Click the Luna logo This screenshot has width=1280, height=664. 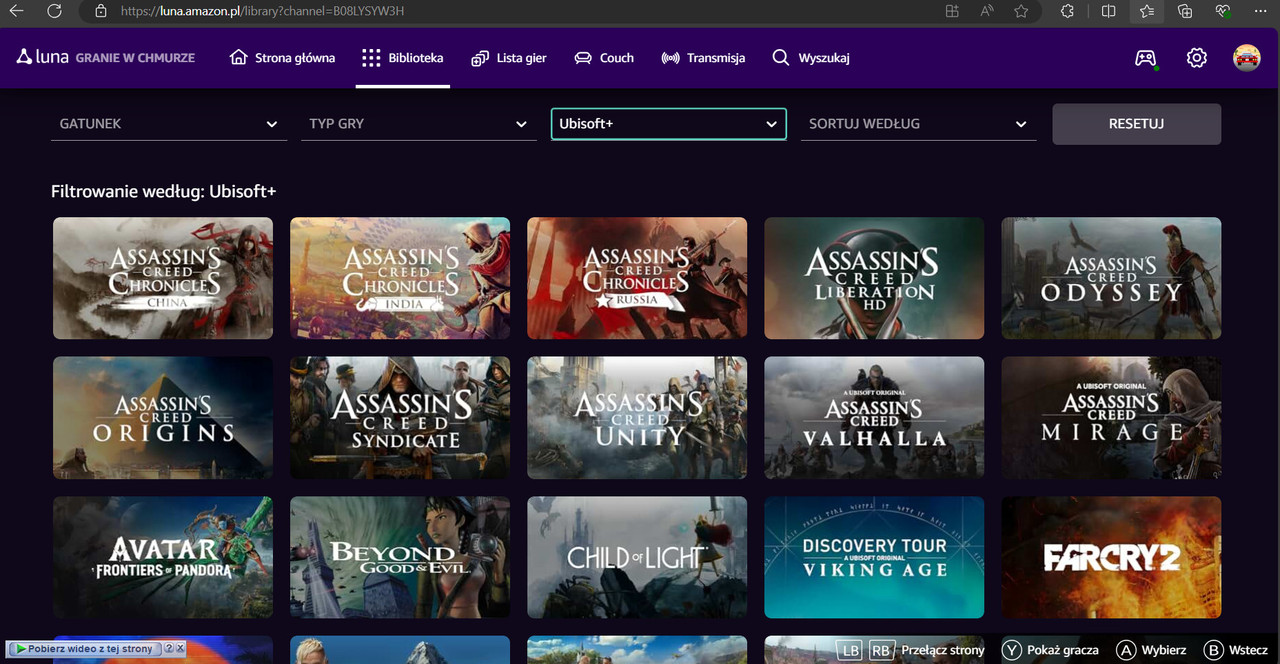43,57
